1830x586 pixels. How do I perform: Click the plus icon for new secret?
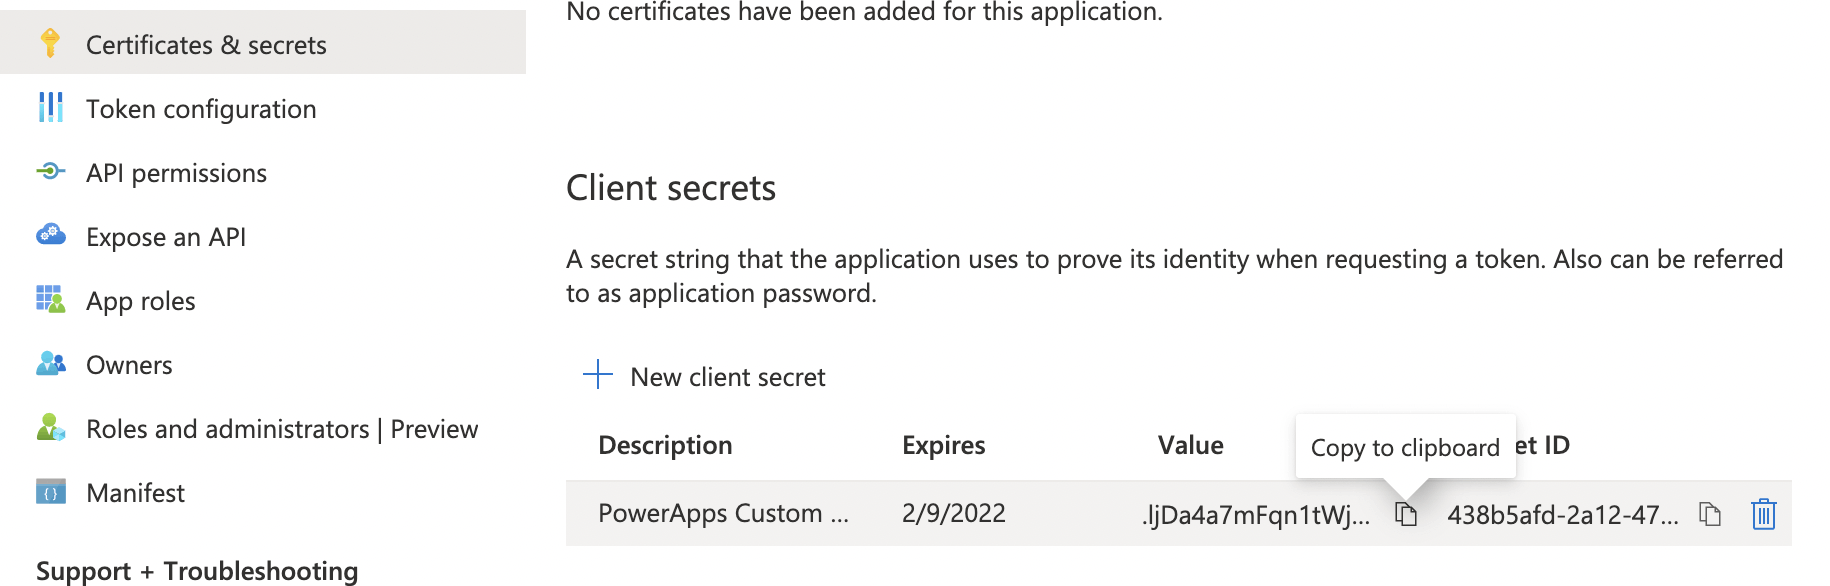pyautogui.click(x=598, y=375)
